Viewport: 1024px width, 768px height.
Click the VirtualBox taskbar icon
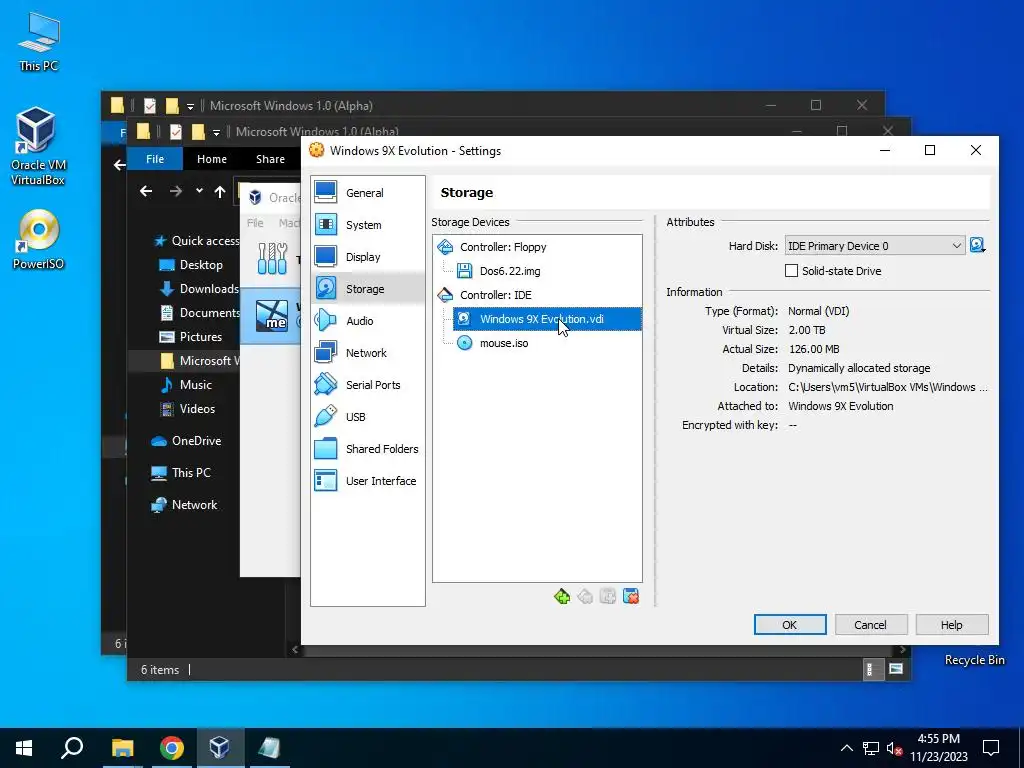click(219, 748)
